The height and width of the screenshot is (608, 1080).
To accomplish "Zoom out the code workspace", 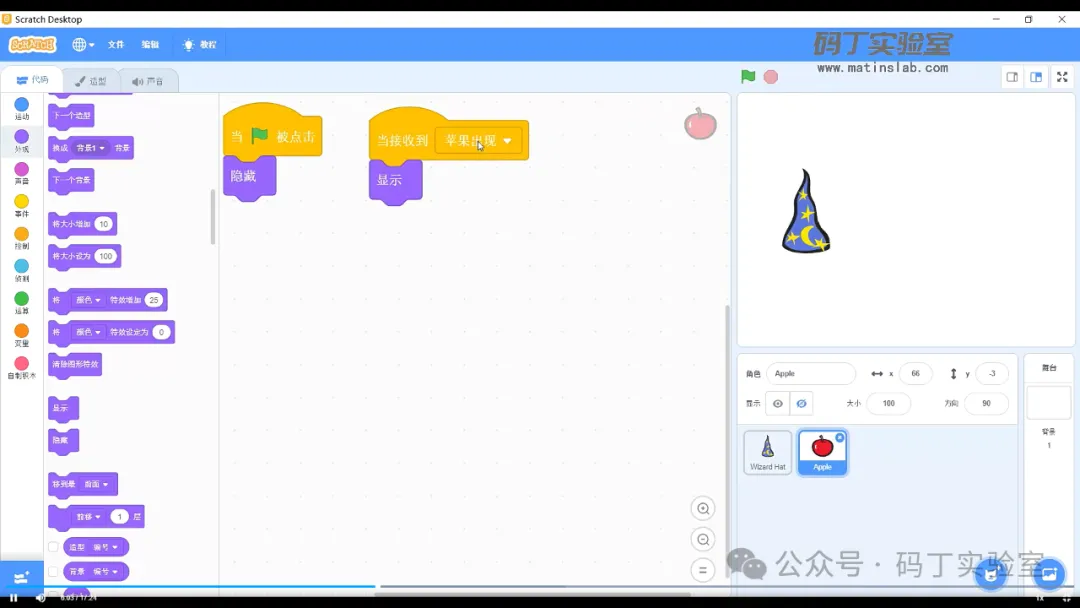I will pyautogui.click(x=703, y=539).
